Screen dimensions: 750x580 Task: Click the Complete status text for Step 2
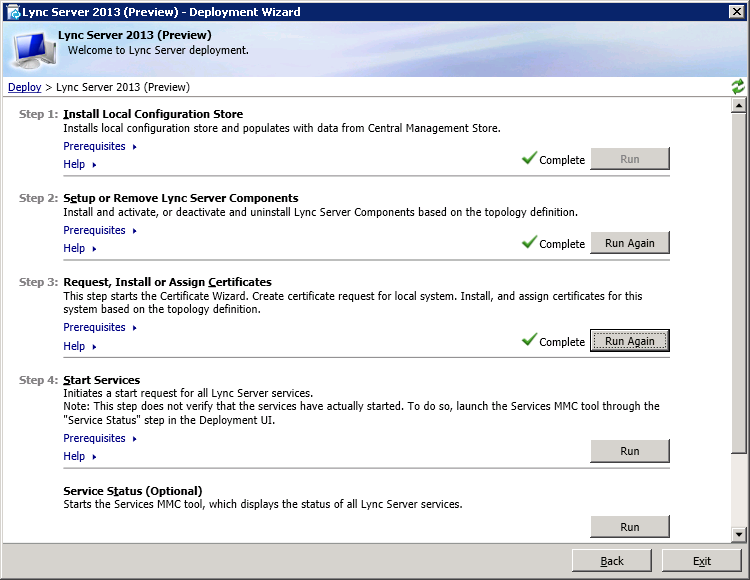tap(562, 244)
